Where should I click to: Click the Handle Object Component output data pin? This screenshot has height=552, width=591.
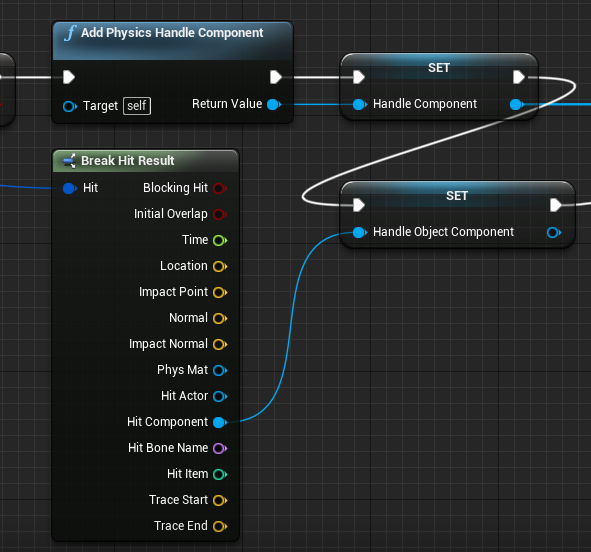554,232
